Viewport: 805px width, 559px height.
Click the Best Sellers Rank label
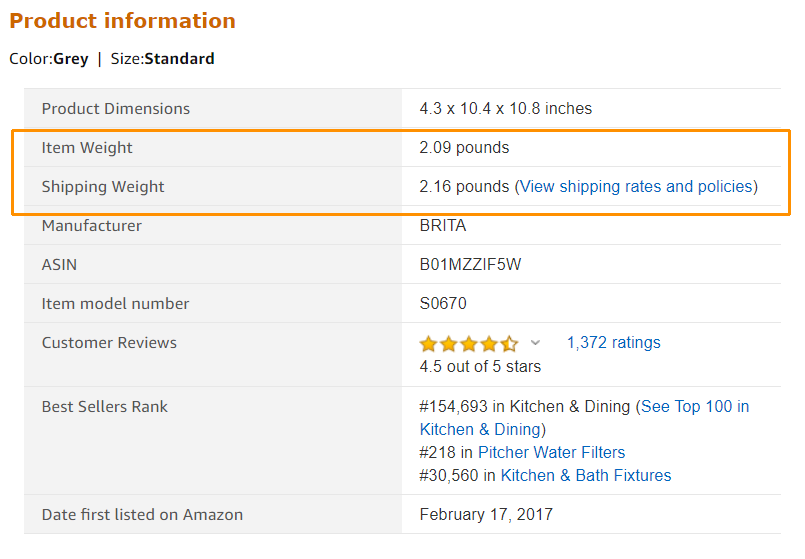(105, 407)
